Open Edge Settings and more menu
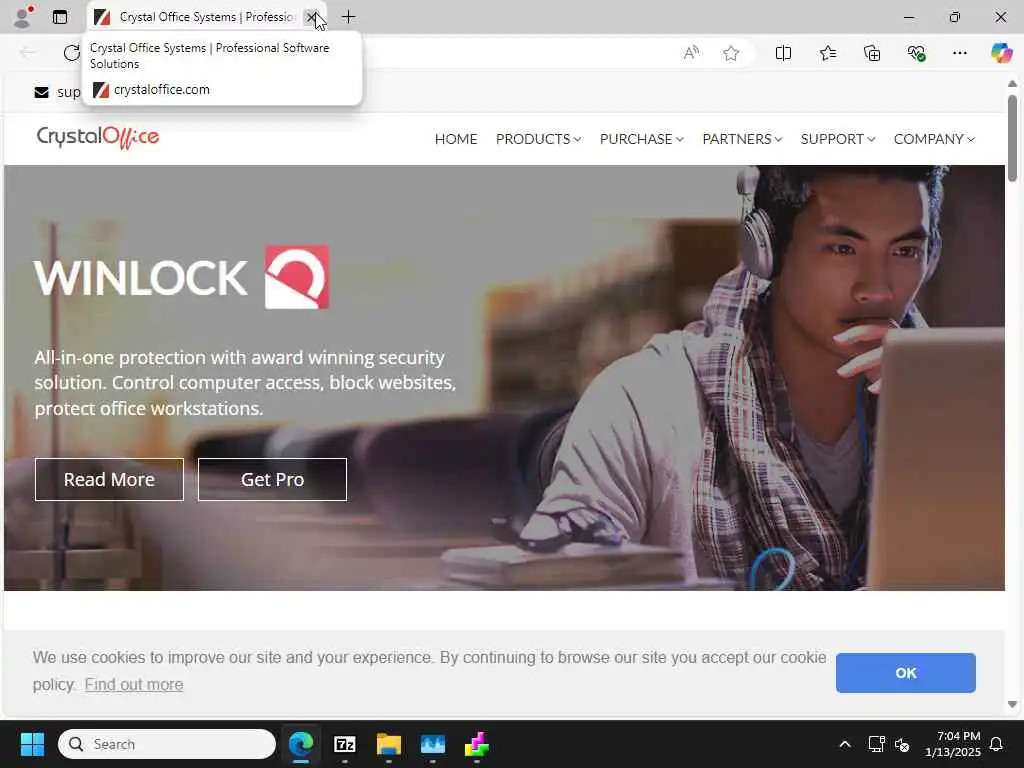Screen dimensions: 1024x768 click(x=959, y=53)
